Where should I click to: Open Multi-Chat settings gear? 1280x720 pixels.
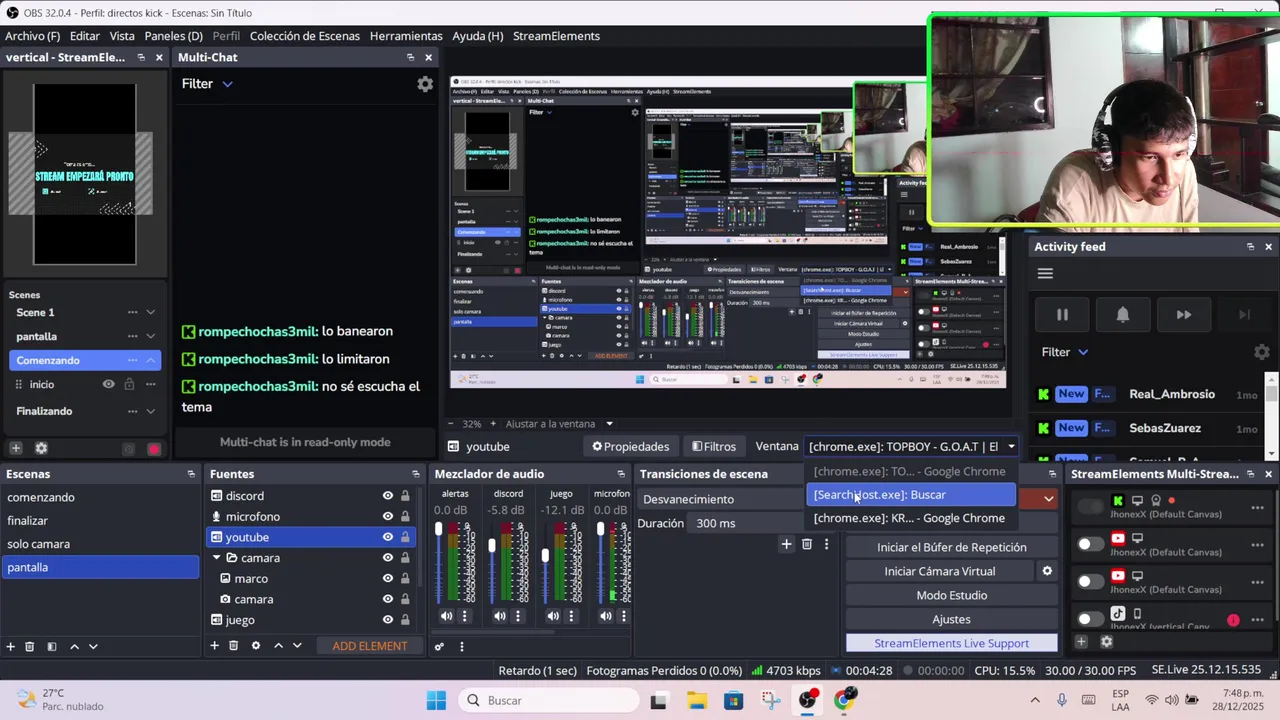coord(425,84)
